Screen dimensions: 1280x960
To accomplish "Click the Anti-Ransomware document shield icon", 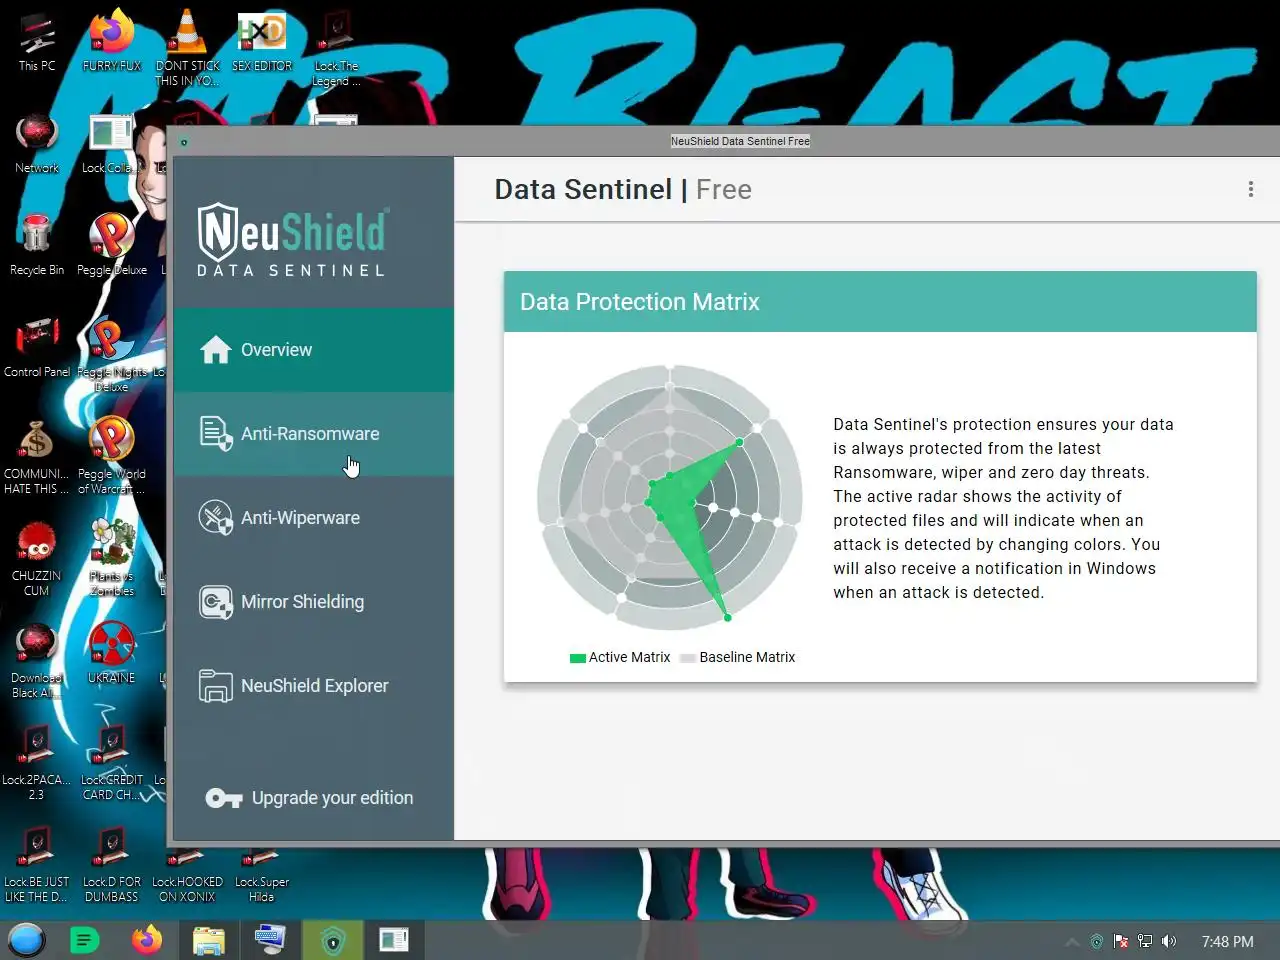I will [x=216, y=434].
